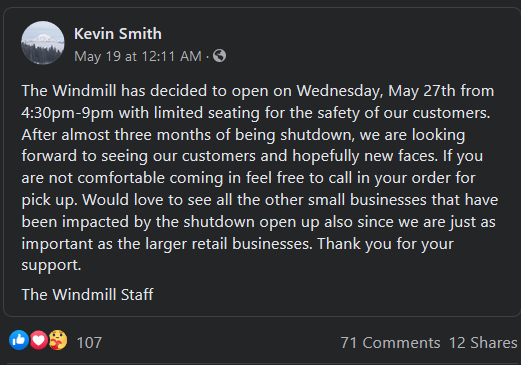The image size is (521, 365).
Task: Open the 71 Comments link
Action: [390, 343]
